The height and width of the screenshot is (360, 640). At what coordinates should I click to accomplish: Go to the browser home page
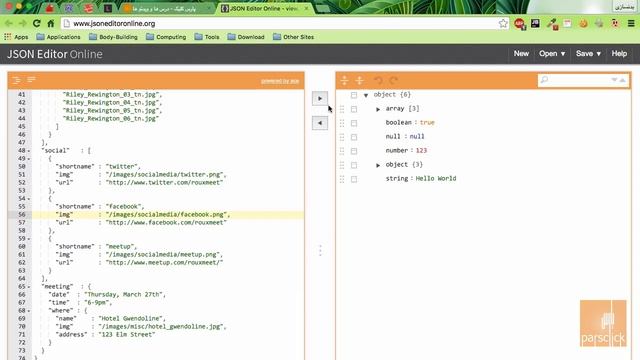tap(51, 23)
